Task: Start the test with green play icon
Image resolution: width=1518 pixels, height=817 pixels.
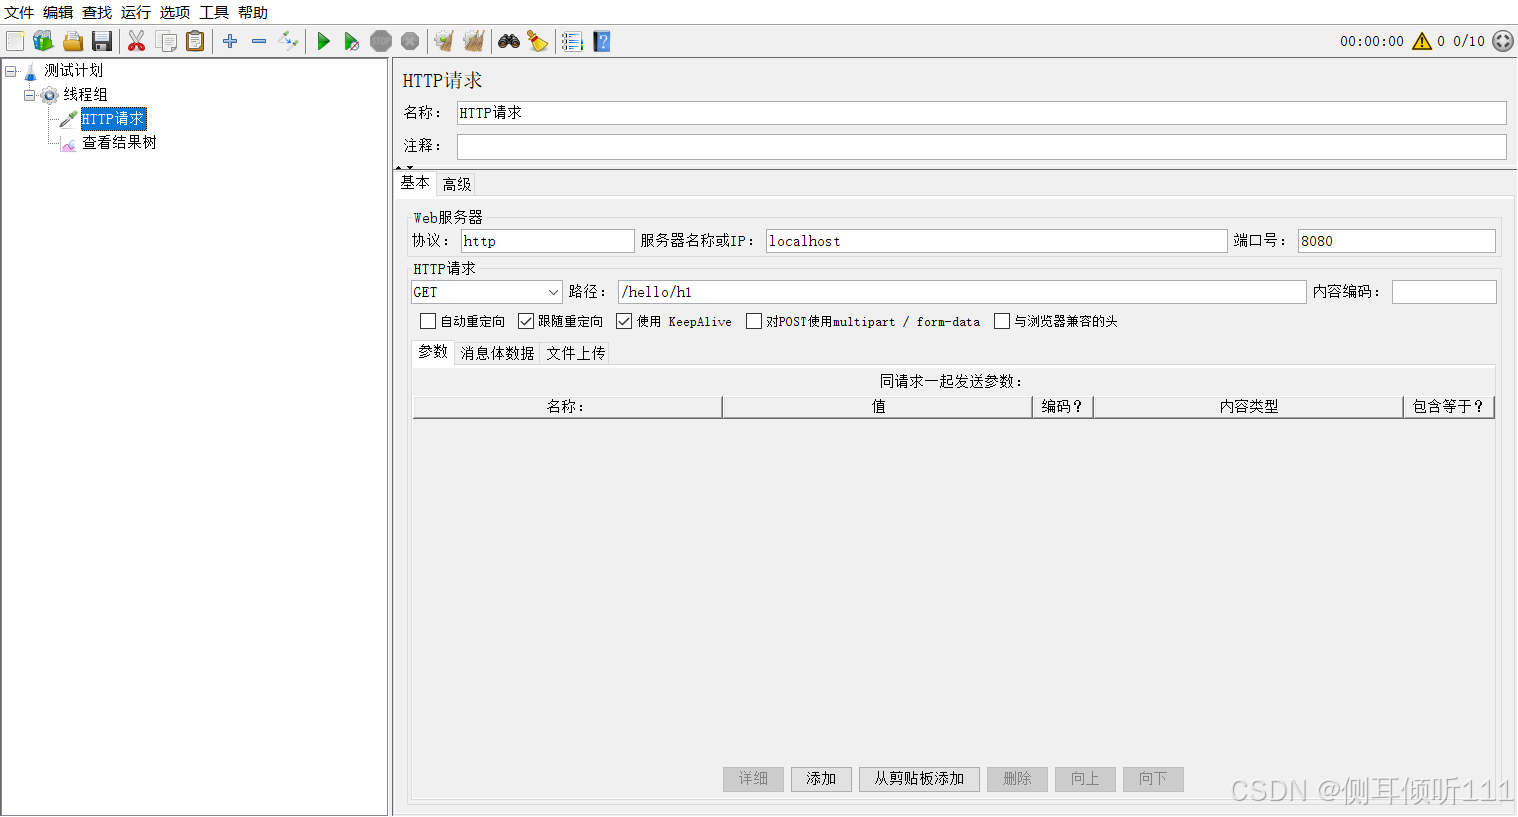Action: point(323,41)
